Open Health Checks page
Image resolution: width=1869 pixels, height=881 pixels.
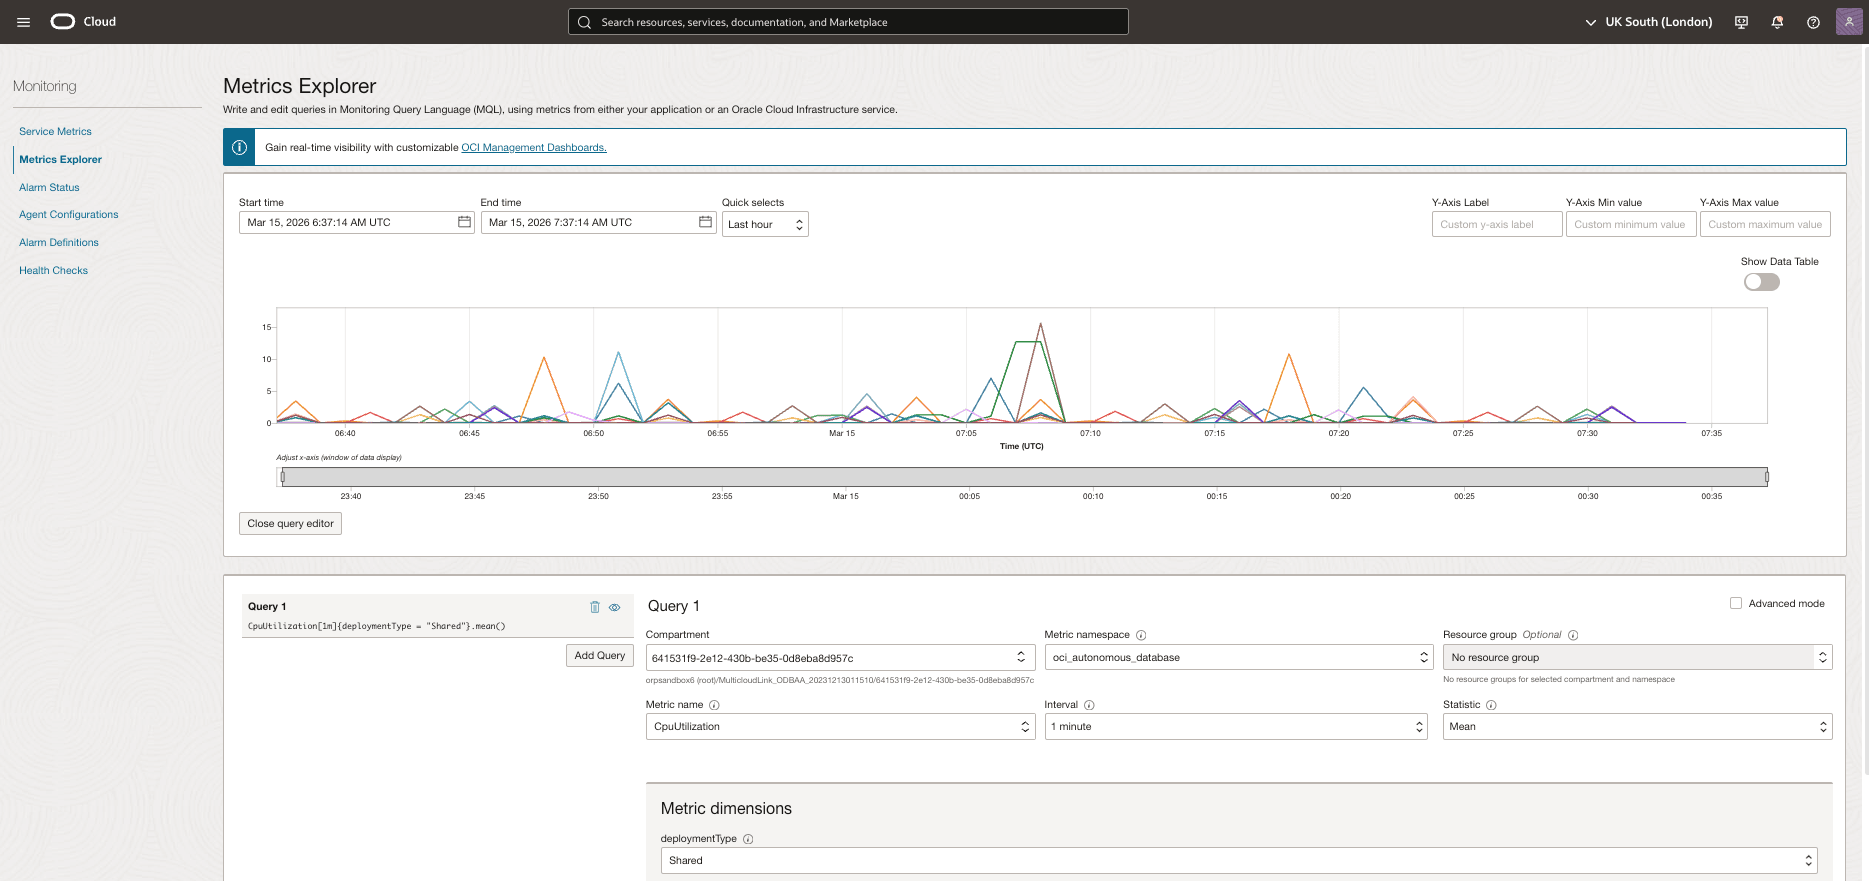[x=53, y=270]
